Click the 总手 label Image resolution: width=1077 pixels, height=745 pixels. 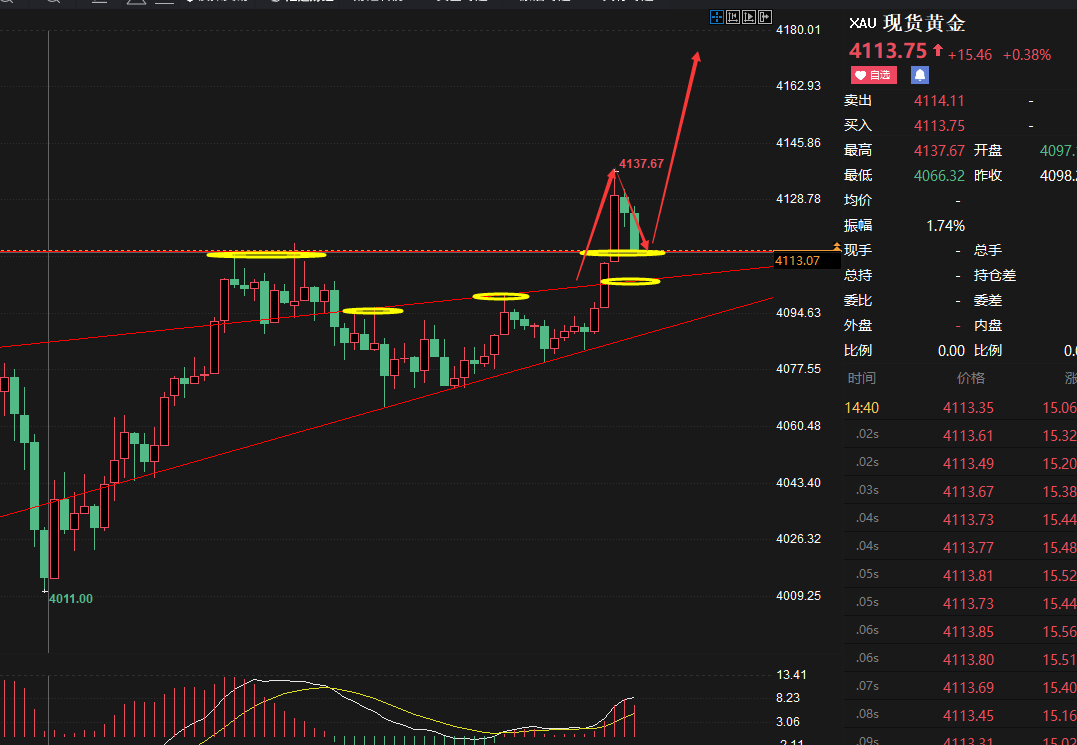pos(988,251)
